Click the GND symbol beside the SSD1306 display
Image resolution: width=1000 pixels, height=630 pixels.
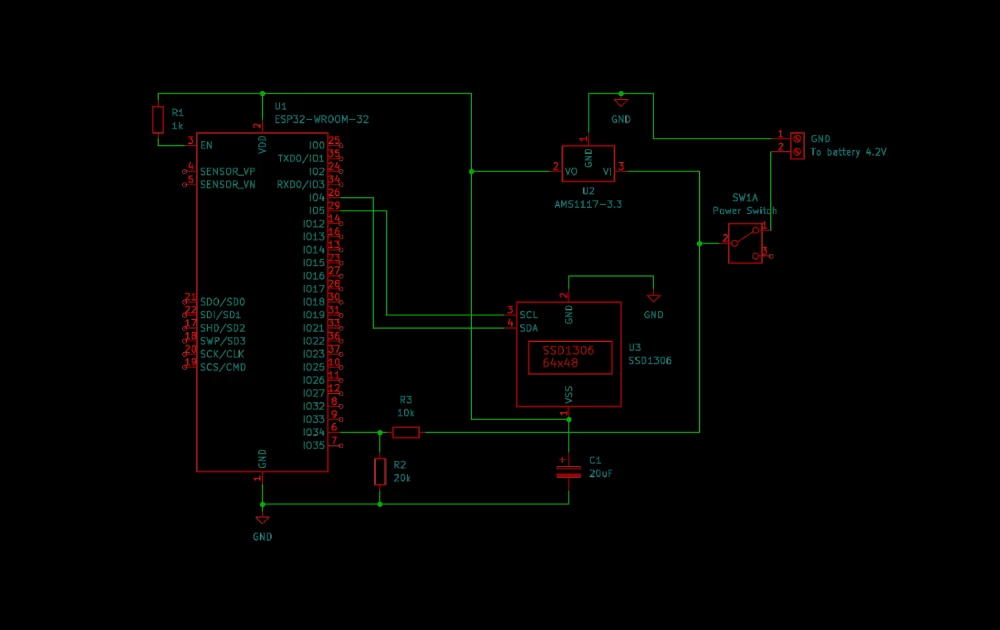[x=654, y=297]
